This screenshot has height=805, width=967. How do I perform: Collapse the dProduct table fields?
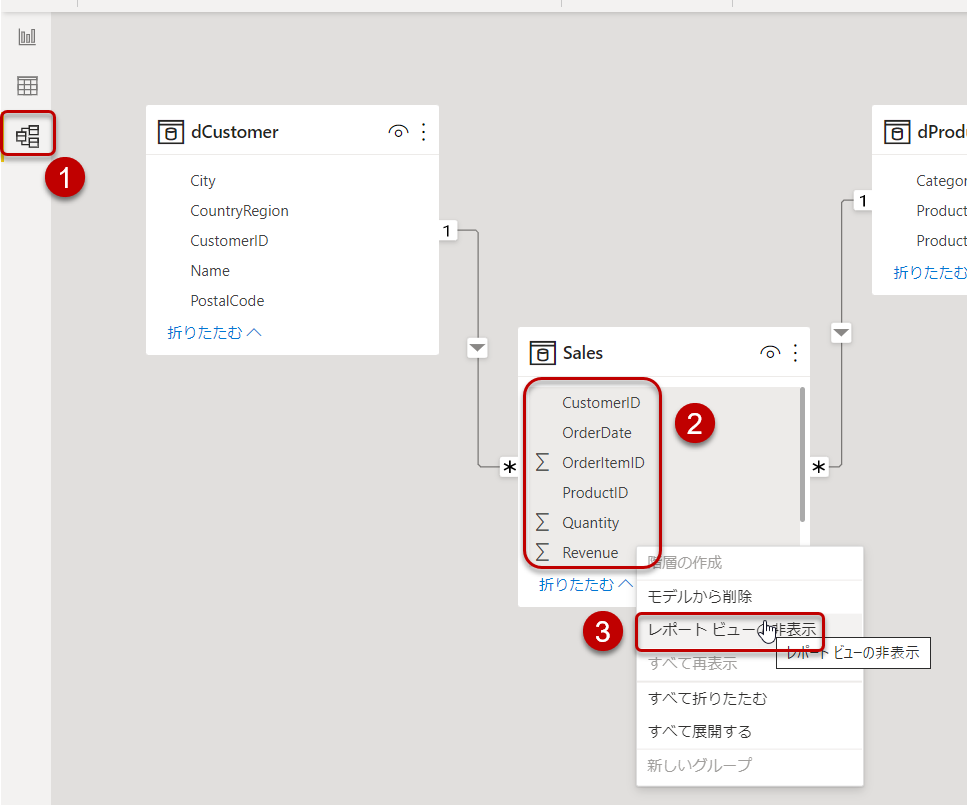point(930,273)
